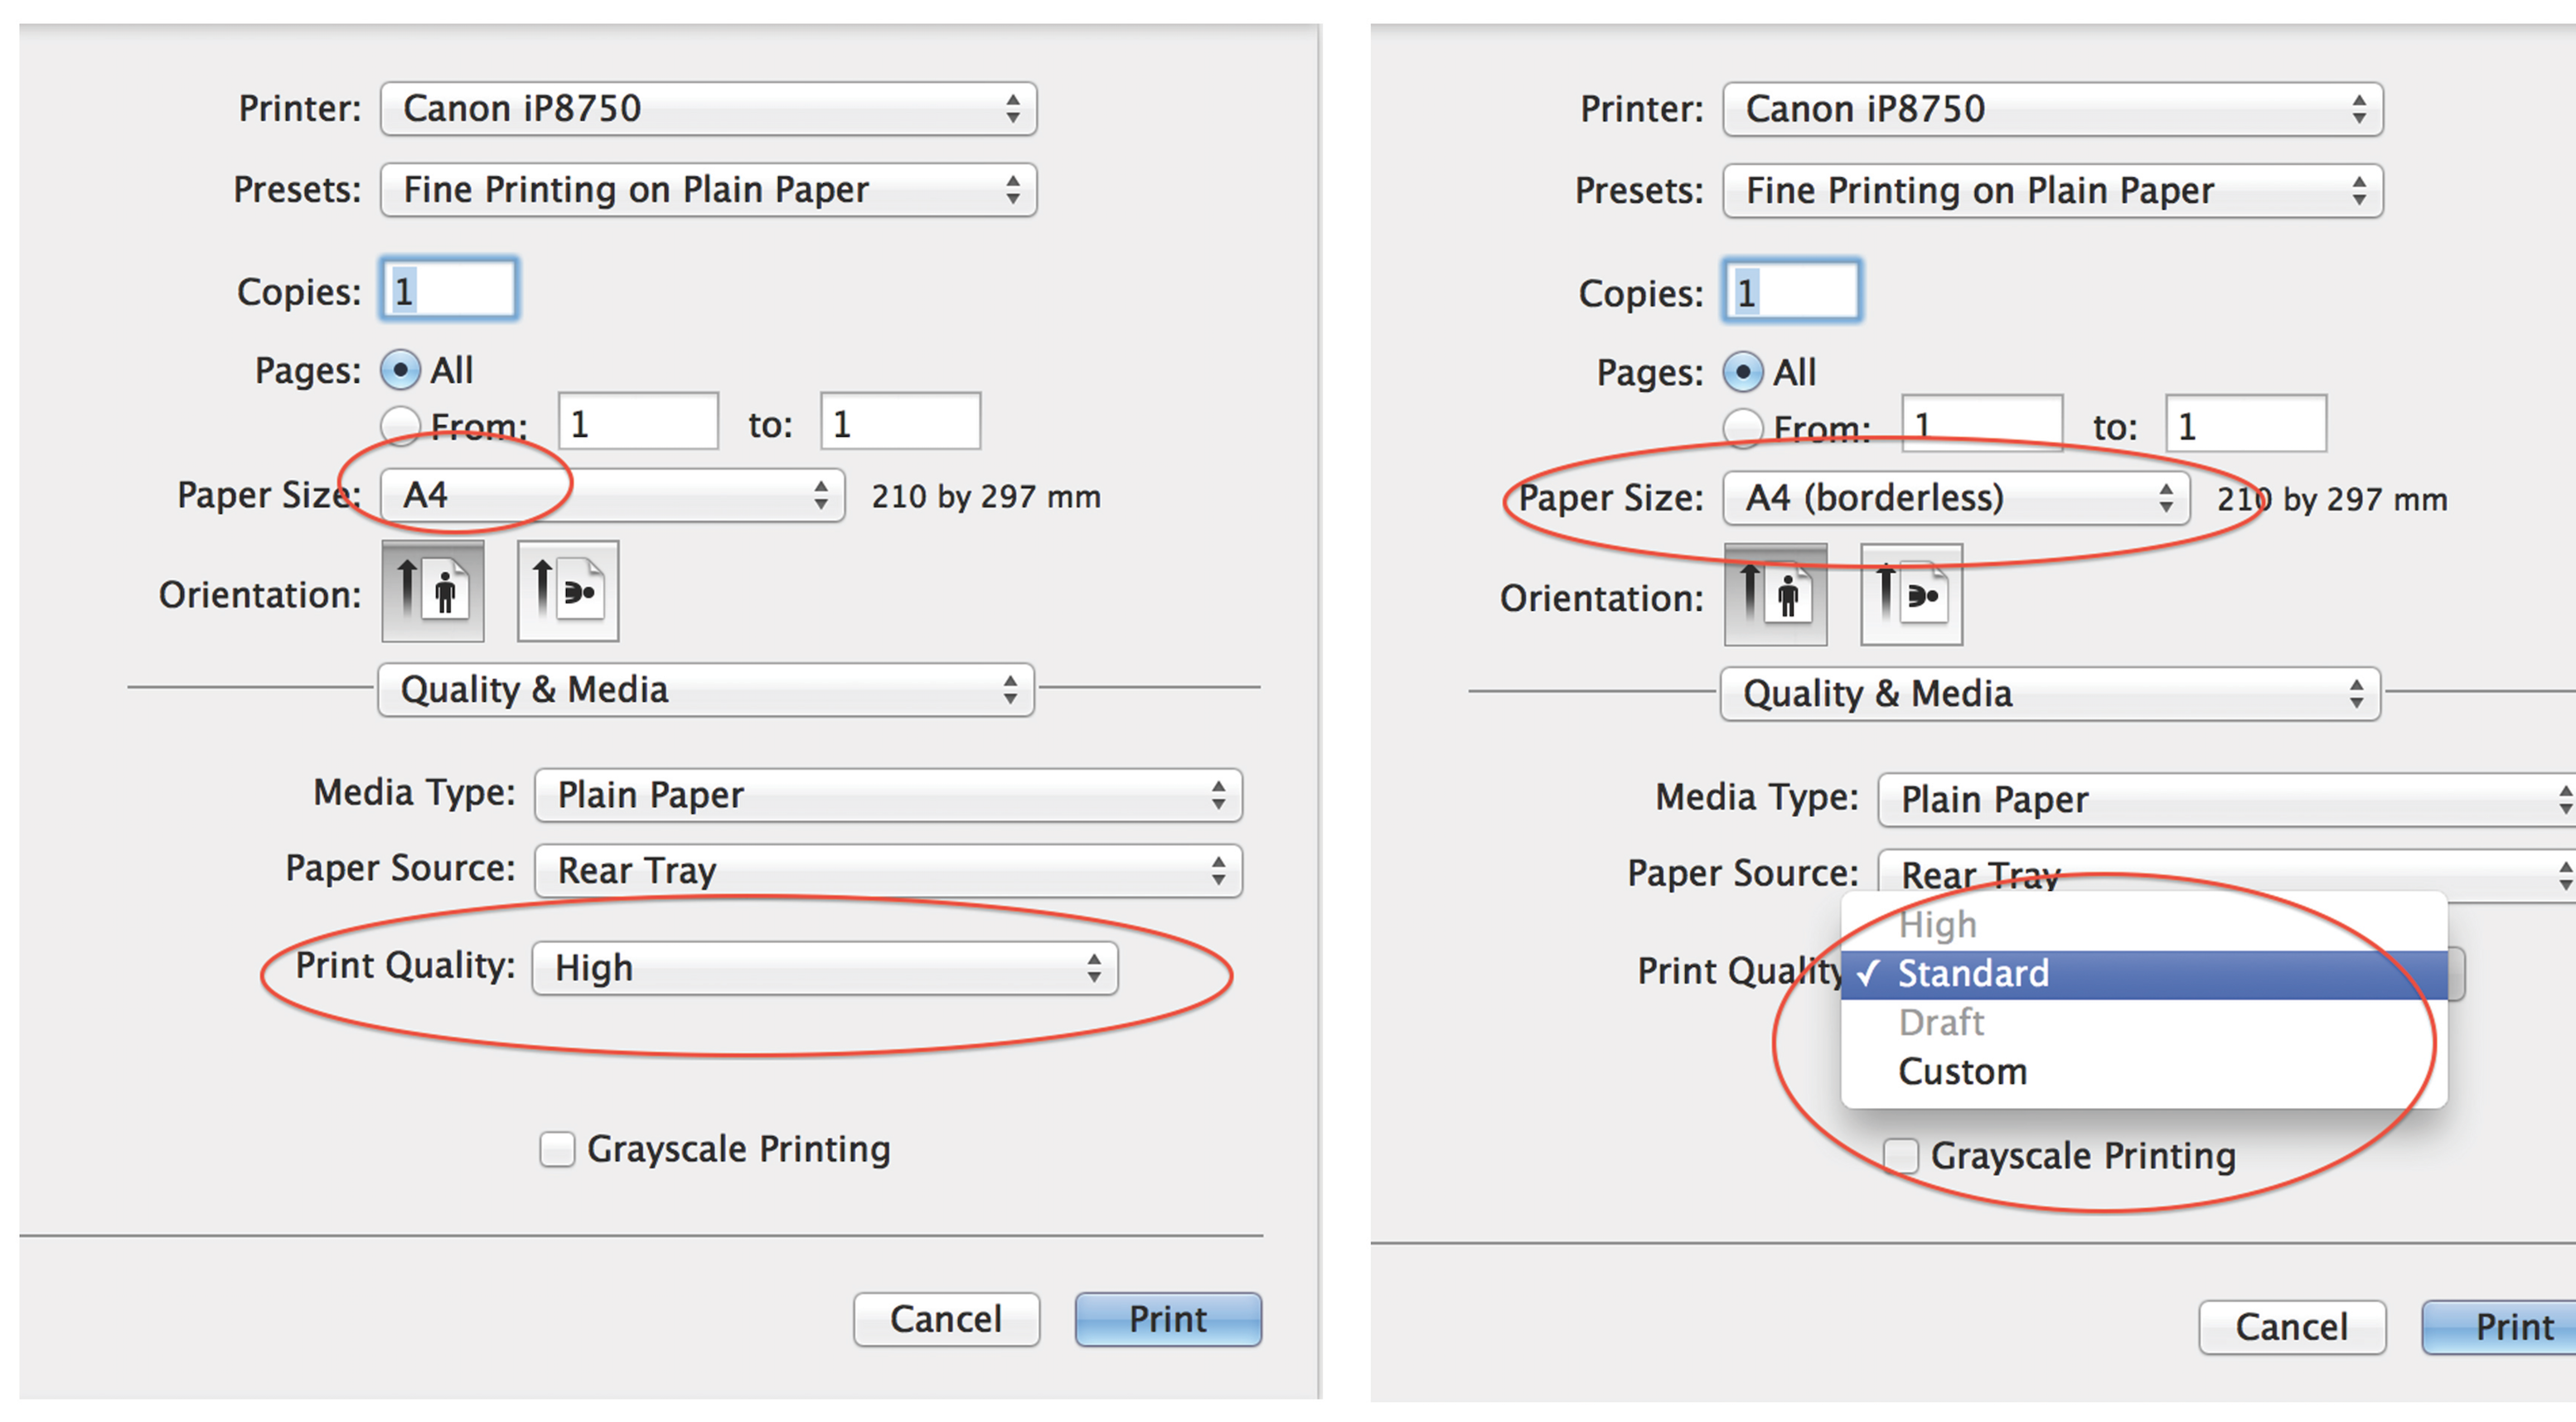Open A4 Paper Size dropdown
This screenshot has height=1422, width=2576.
[x=612, y=495]
